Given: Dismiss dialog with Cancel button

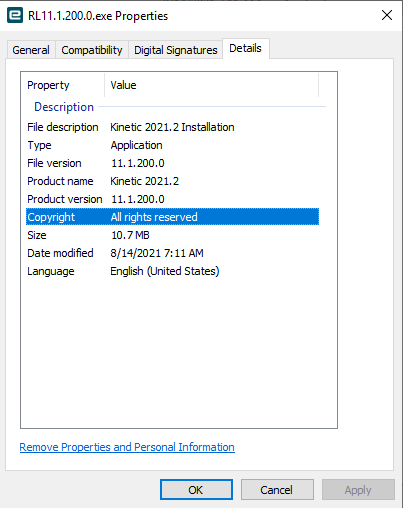Looking at the screenshot, I should click(x=277, y=490).
